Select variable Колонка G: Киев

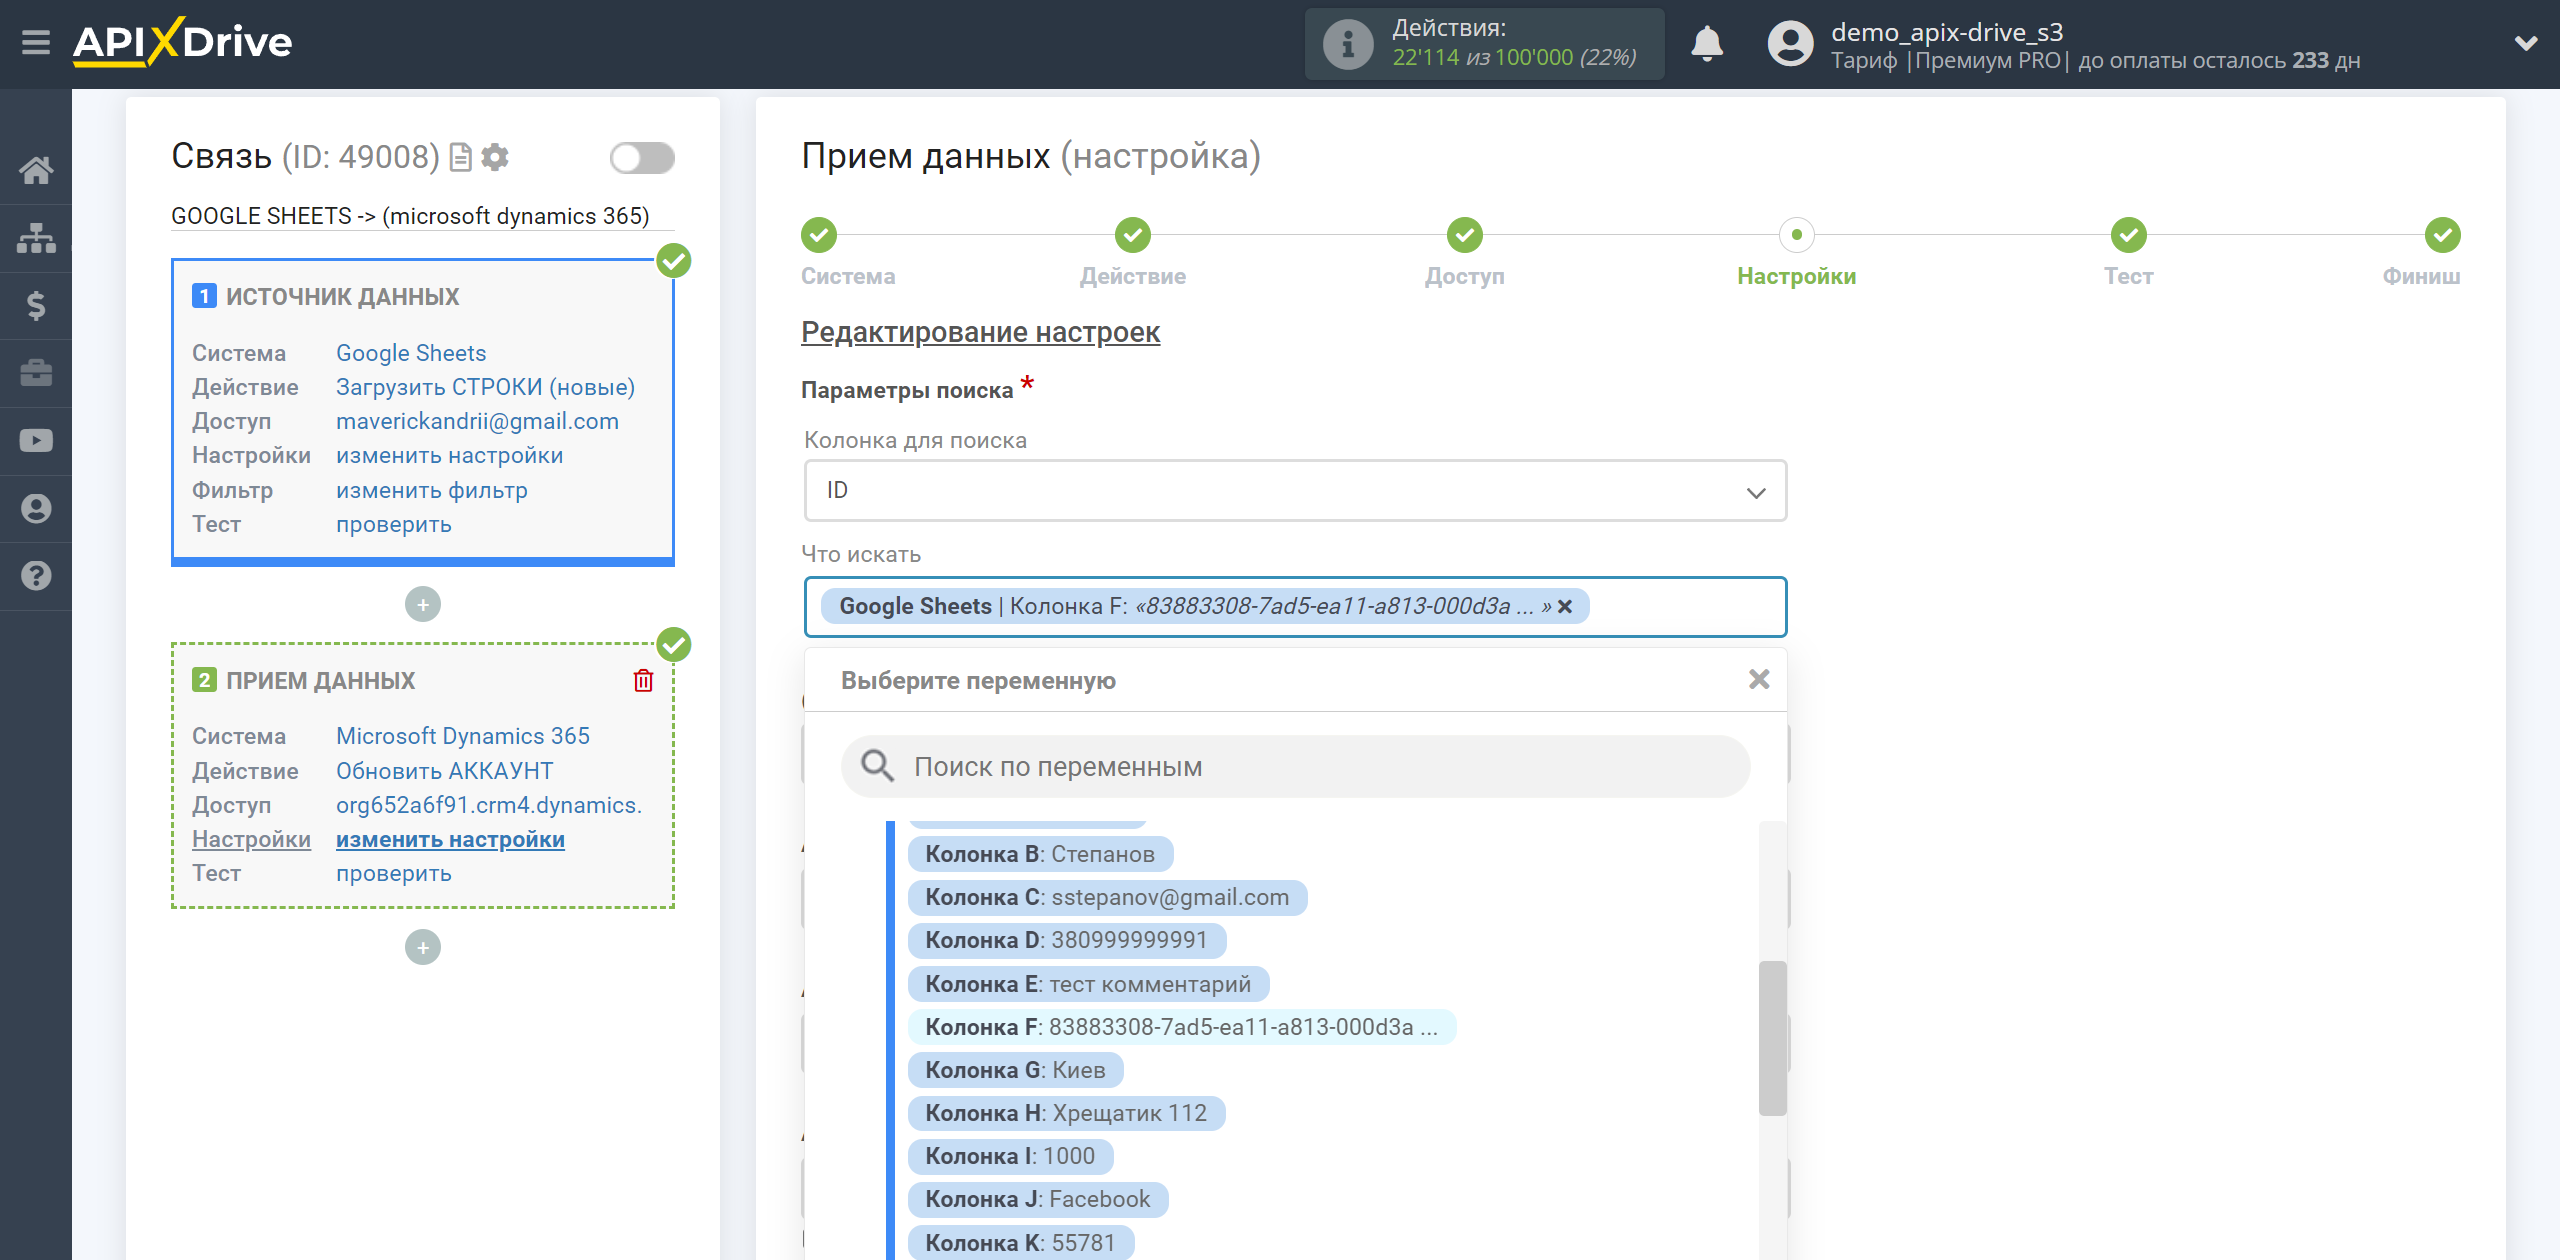pyautogui.click(x=1015, y=1070)
